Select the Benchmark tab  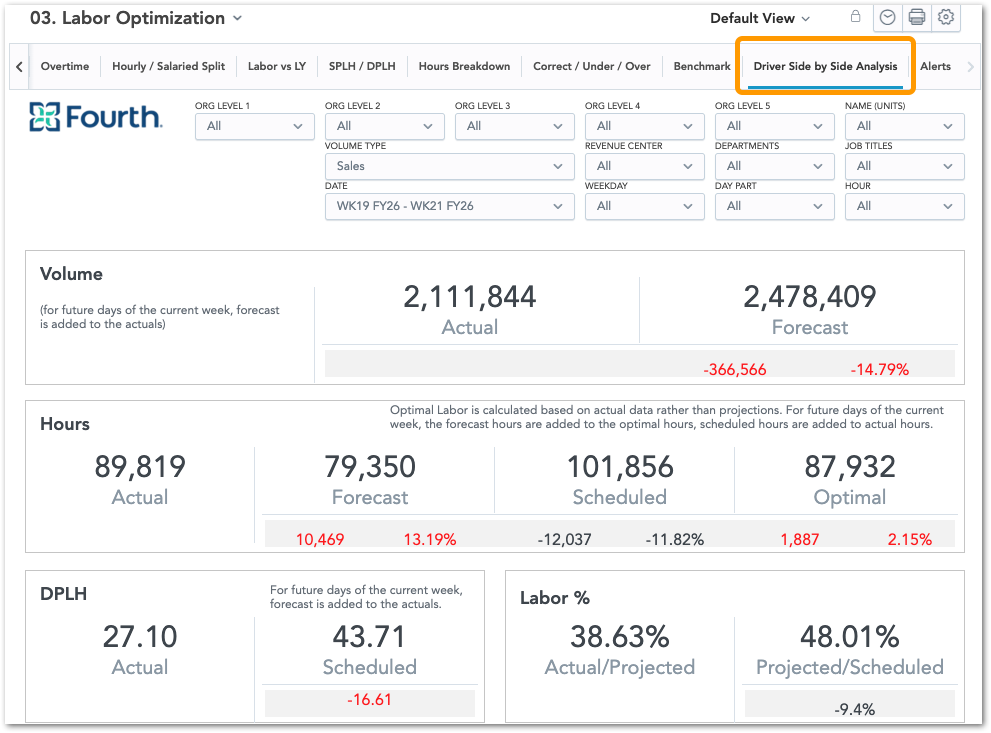coord(702,67)
